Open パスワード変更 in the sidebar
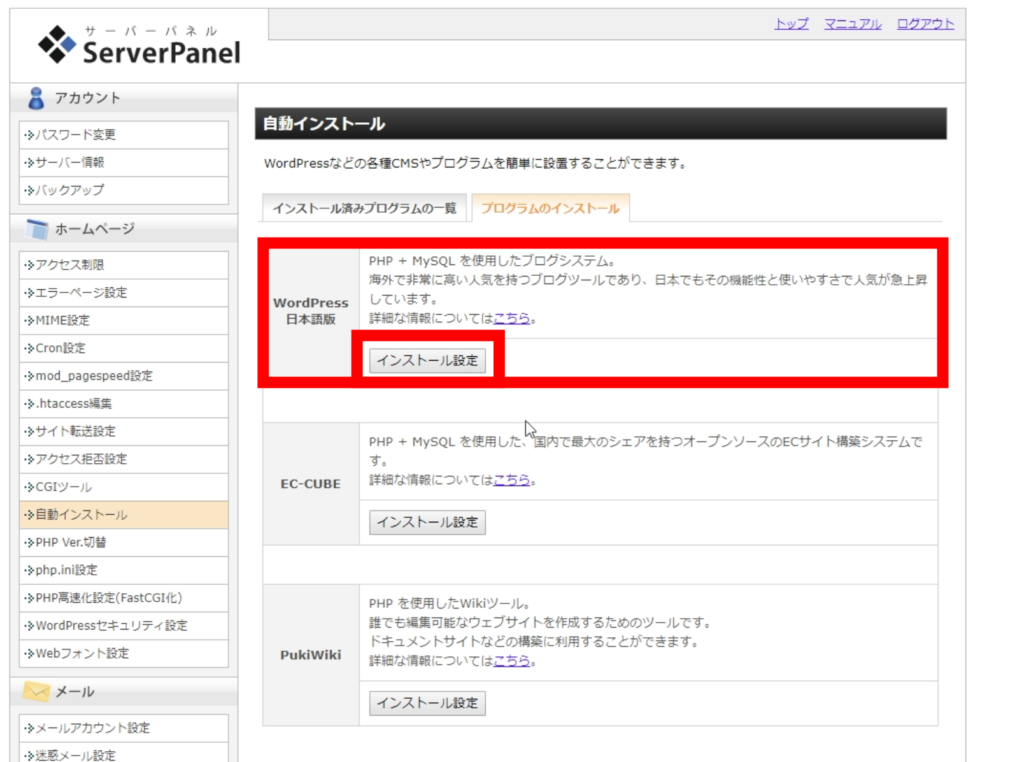Screen dimensions: 1024x762 point(124,135)
